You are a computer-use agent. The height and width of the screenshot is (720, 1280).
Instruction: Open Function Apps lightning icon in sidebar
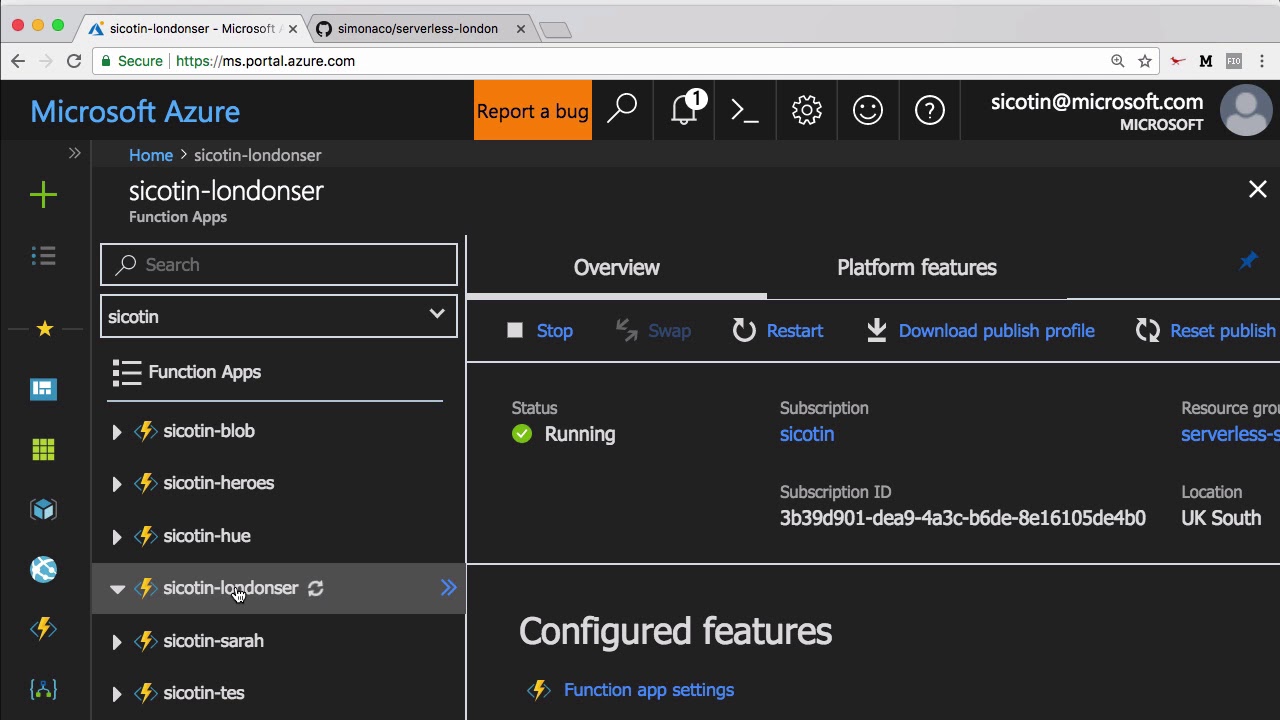43,629
